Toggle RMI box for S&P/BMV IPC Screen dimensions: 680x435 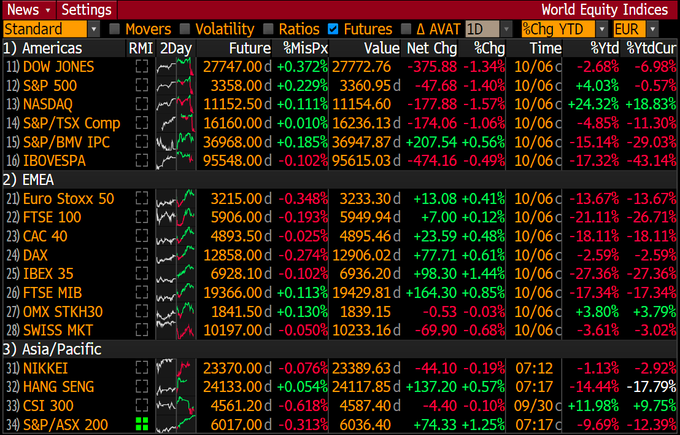click(142, 142)
